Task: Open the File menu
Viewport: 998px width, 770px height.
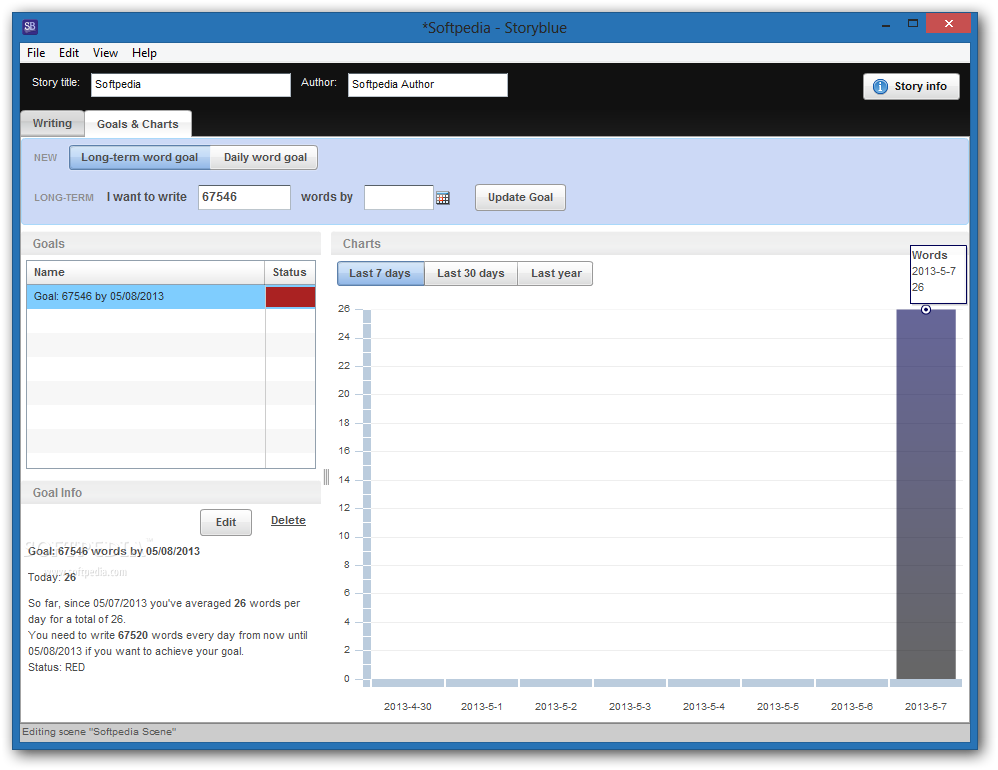Action: click(x=36, y=53)
